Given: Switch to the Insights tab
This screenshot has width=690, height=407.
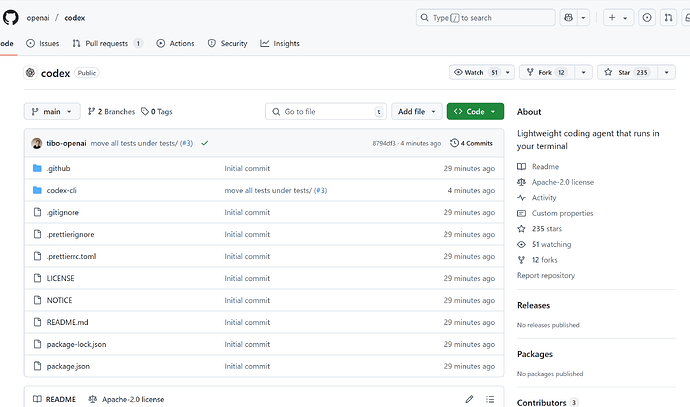Looking at the screenshot, I should 280,44.
